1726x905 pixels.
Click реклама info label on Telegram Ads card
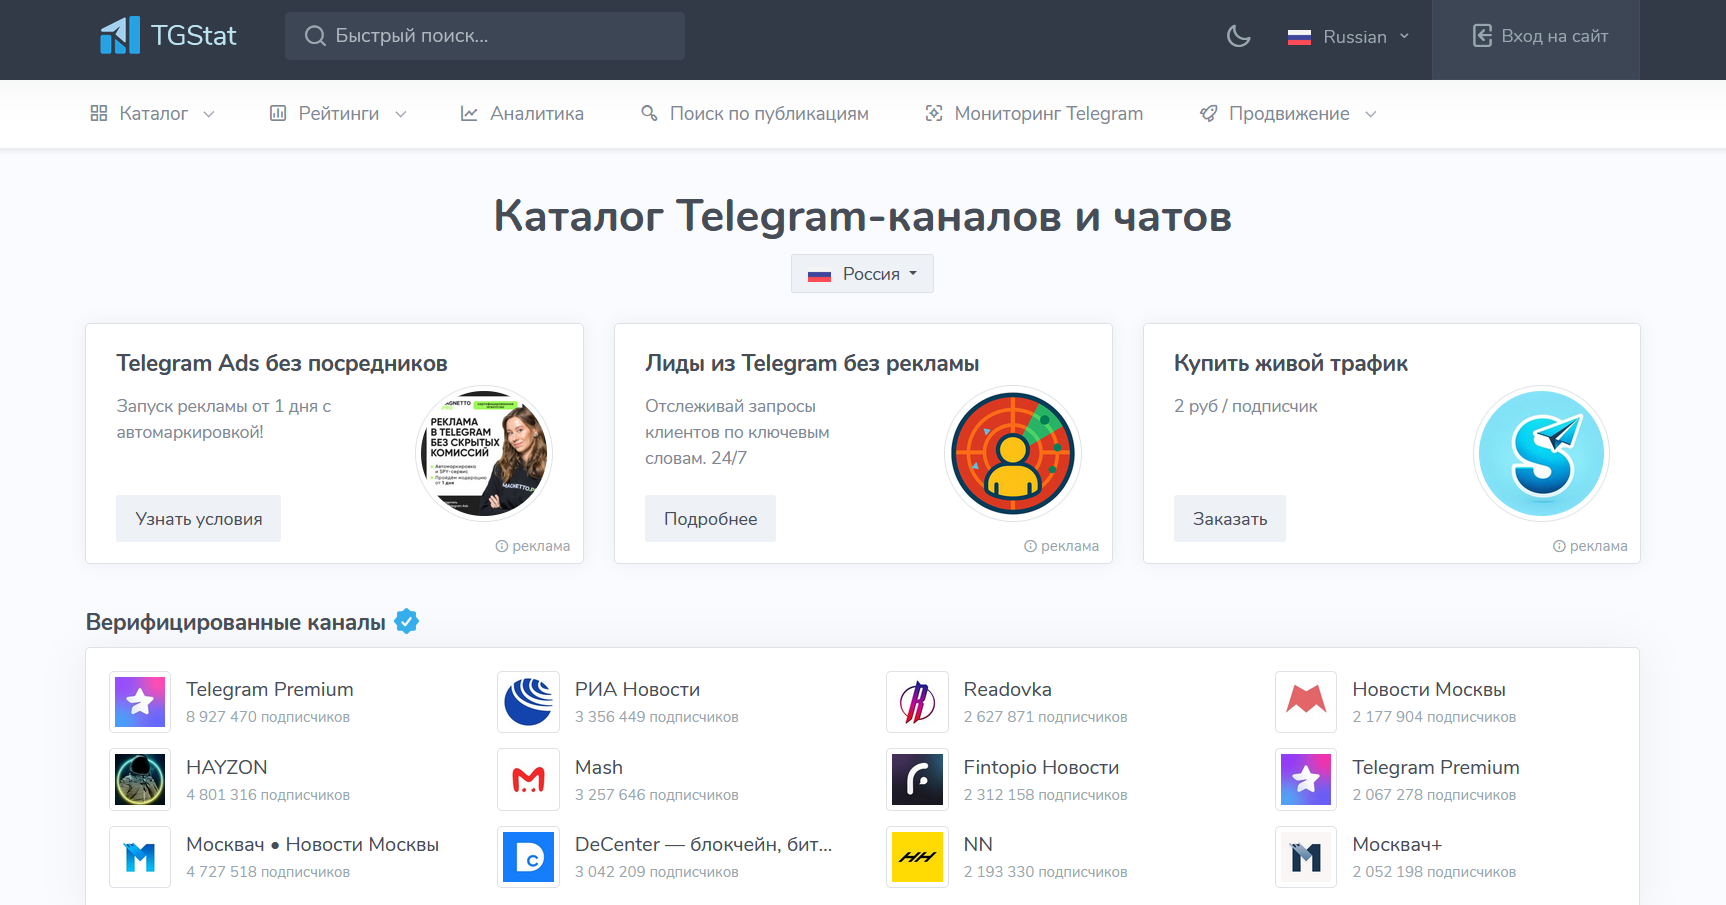pos(533,546)
